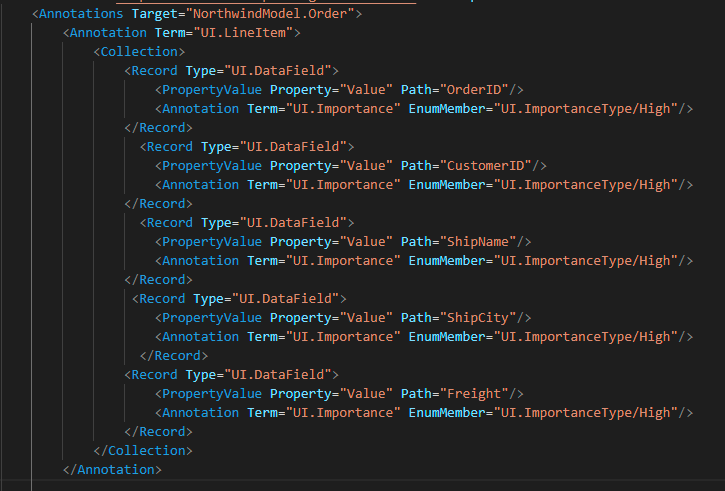
Task: Click the "Path" attribute on the Freight line
Action: pos(416,394)
